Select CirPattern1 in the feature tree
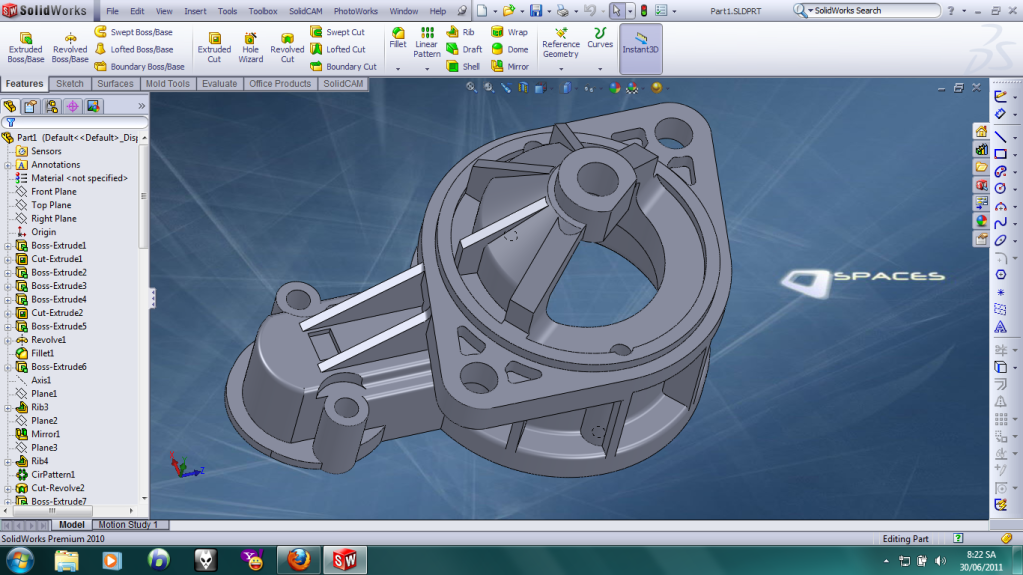 pos(53,475)
